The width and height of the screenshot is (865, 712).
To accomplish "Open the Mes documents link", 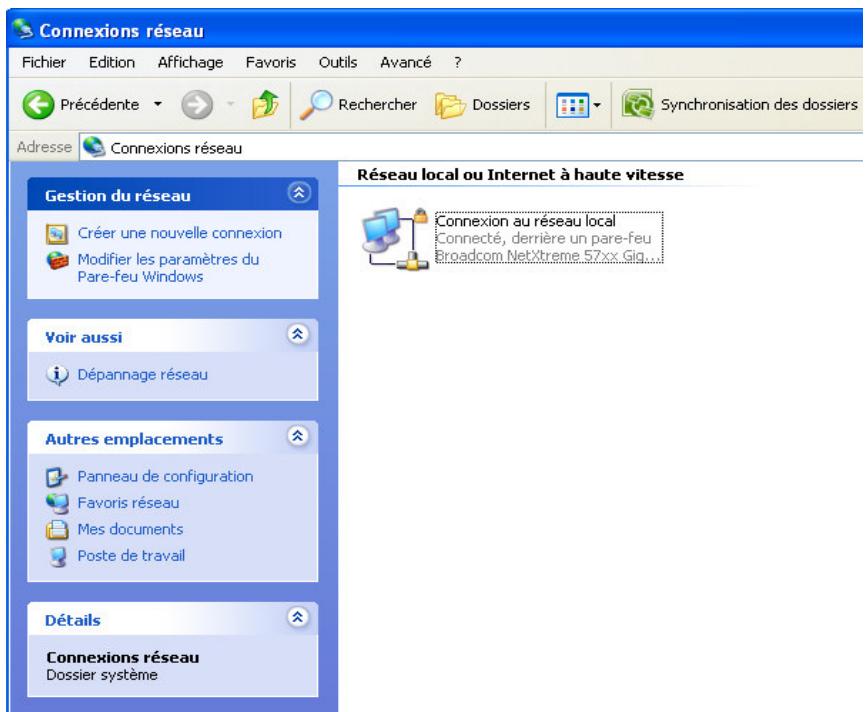I will pyautogui.click(x=130, y=529).
